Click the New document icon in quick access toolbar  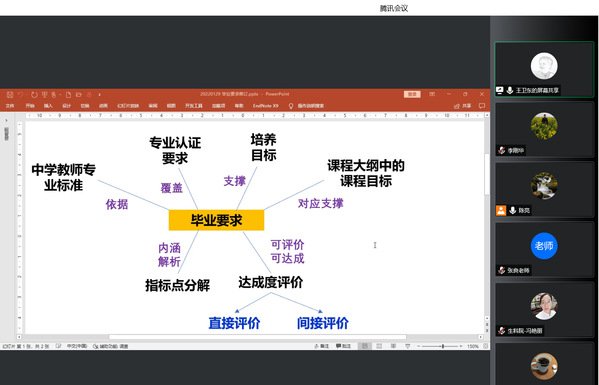68,94
